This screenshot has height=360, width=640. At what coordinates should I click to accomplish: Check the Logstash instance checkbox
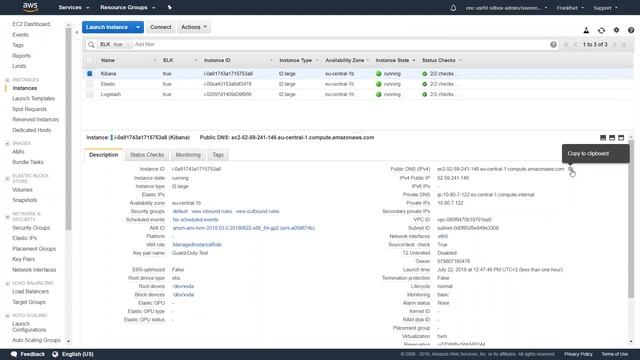[x=89, y=94]
